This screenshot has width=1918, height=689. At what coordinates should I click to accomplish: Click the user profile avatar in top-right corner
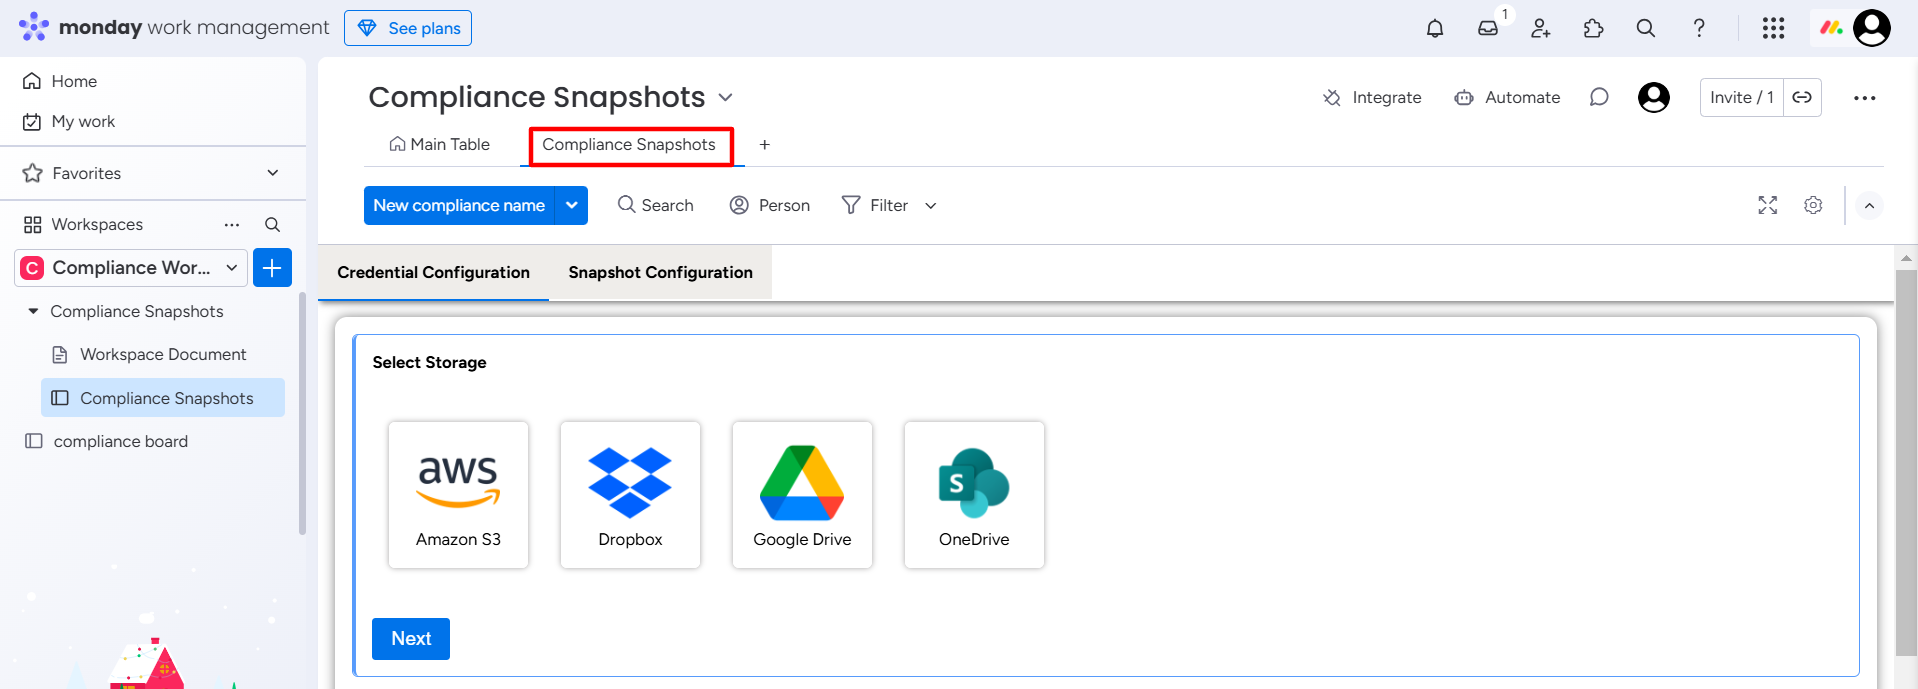1872,28
